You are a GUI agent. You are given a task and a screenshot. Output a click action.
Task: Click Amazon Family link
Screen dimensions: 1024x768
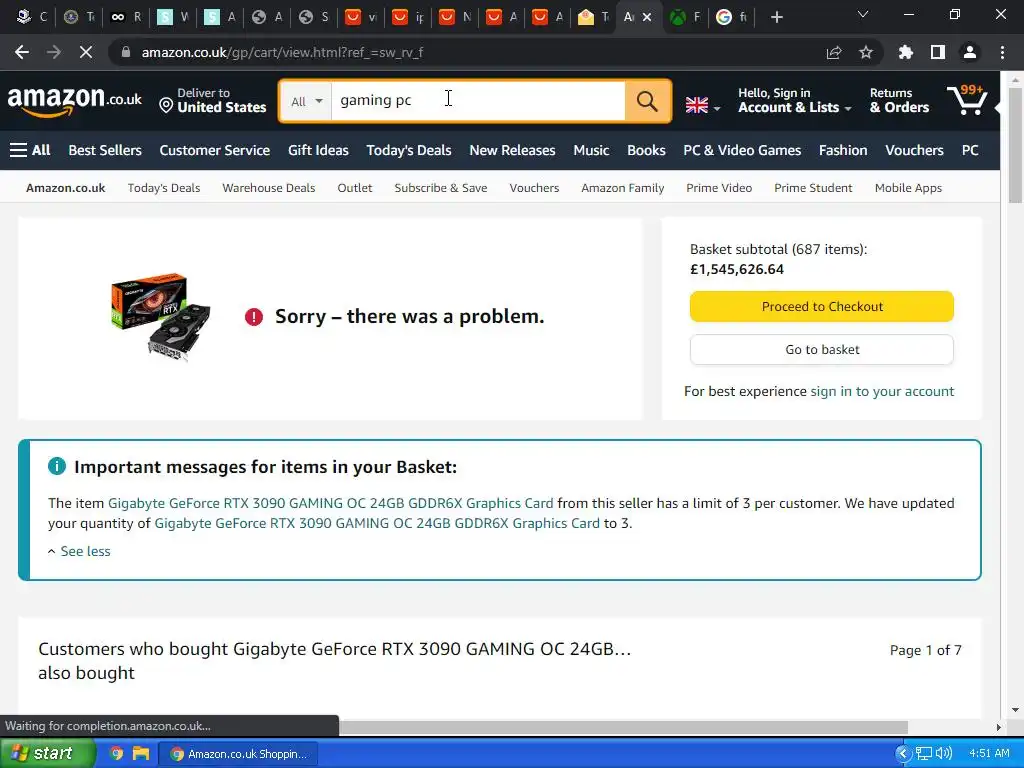[622, 188]
